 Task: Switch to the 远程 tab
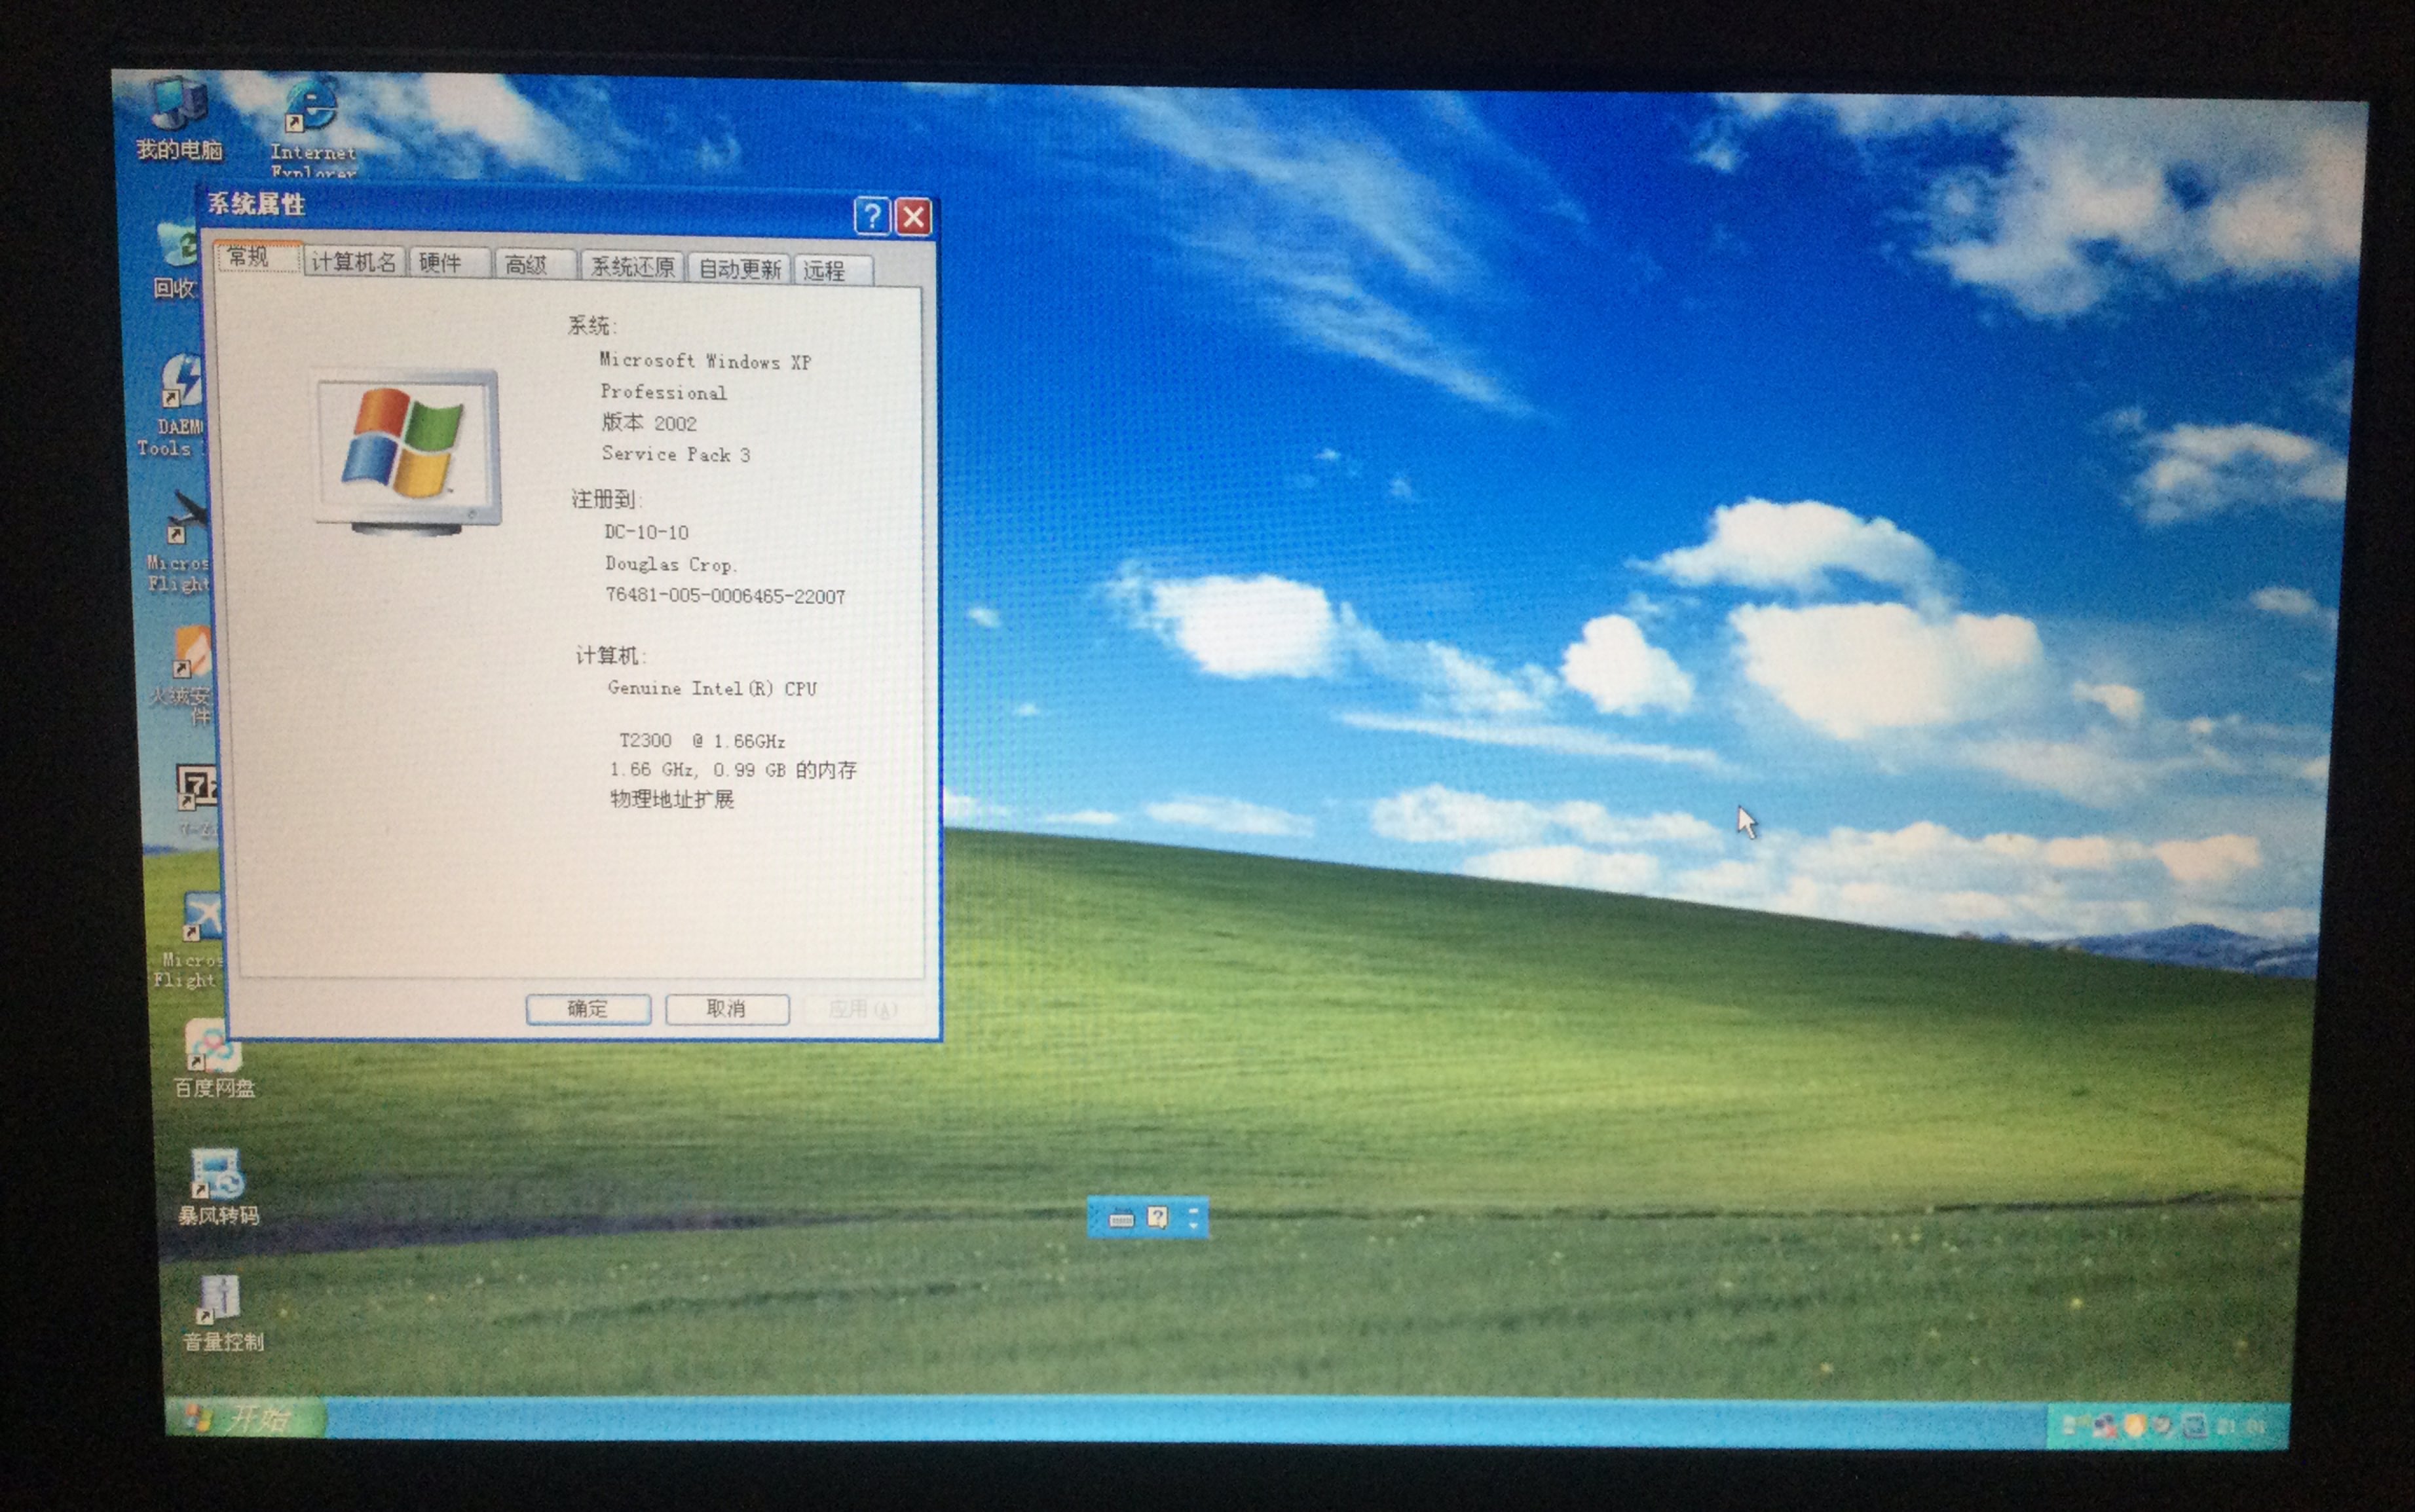coord(833,270)
